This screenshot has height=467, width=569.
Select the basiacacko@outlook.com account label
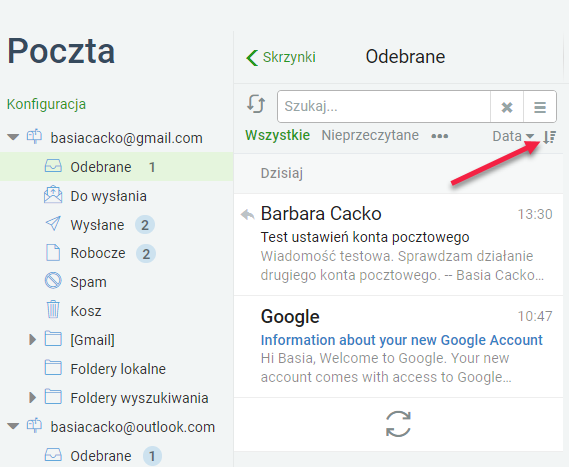point(133,427)
